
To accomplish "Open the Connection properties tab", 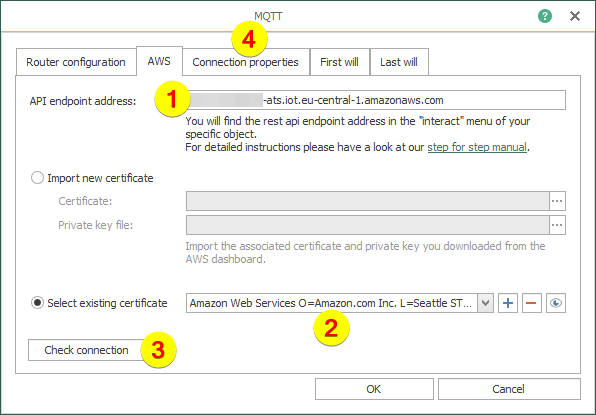I will (x=246, y=62).
